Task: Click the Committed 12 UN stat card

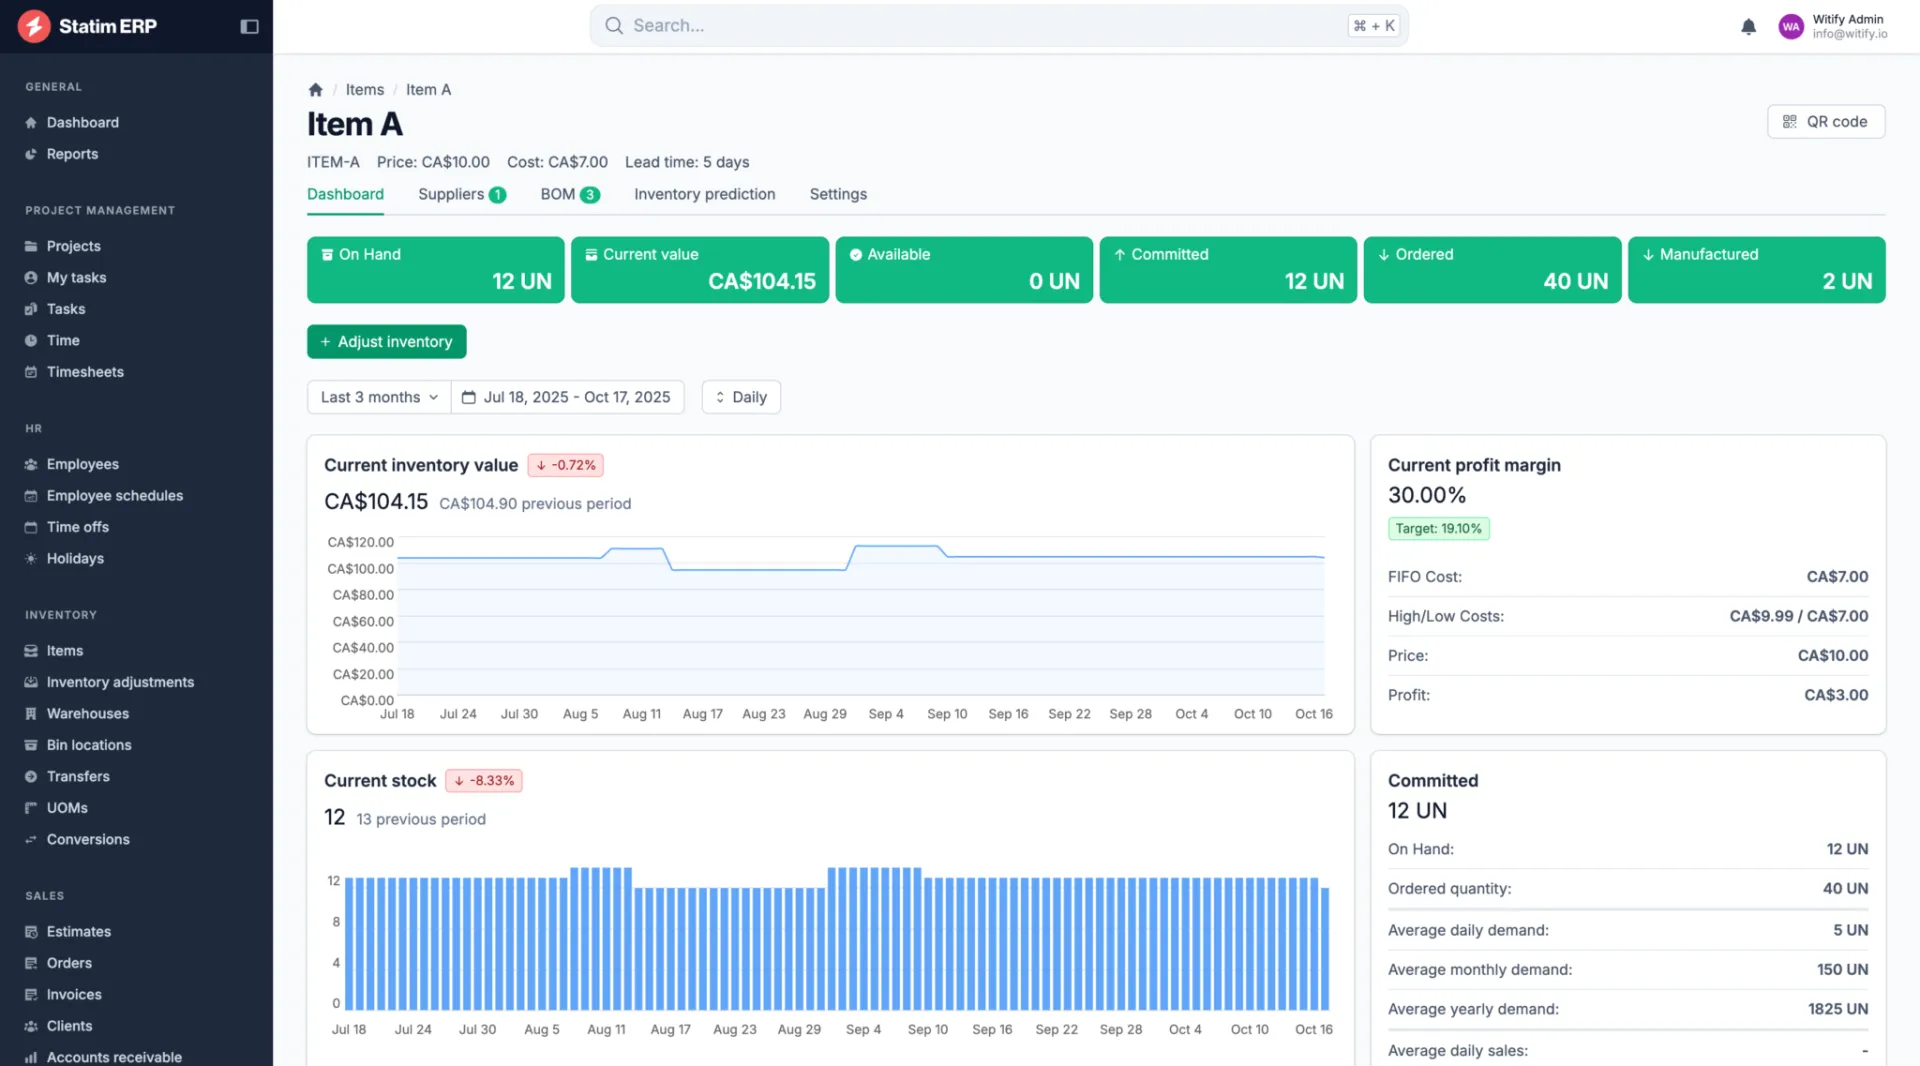Action: coord(1228,270)
